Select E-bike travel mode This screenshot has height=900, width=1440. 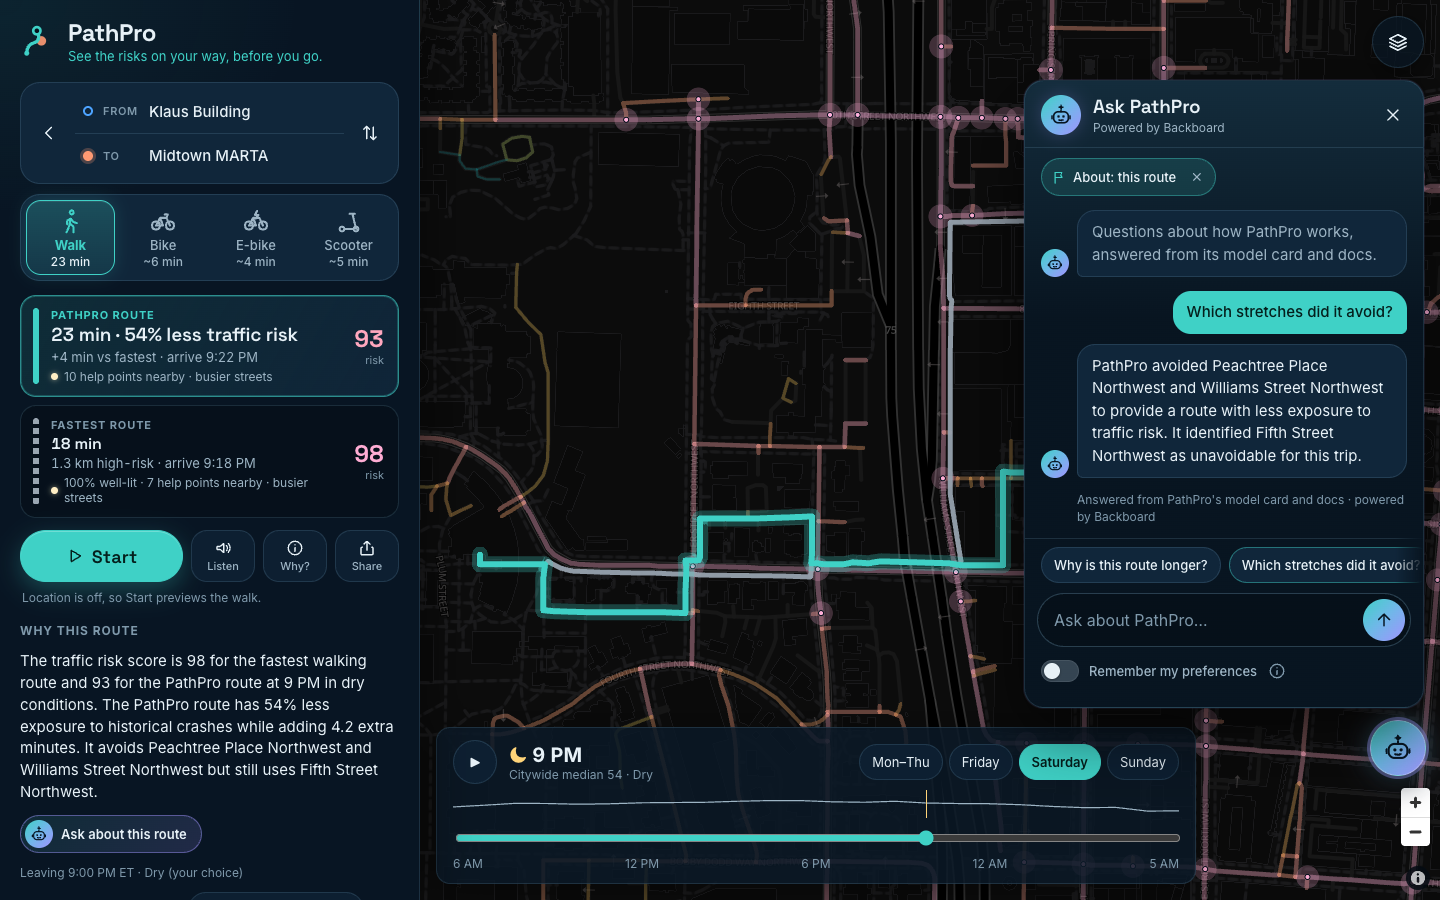[256, 238]
